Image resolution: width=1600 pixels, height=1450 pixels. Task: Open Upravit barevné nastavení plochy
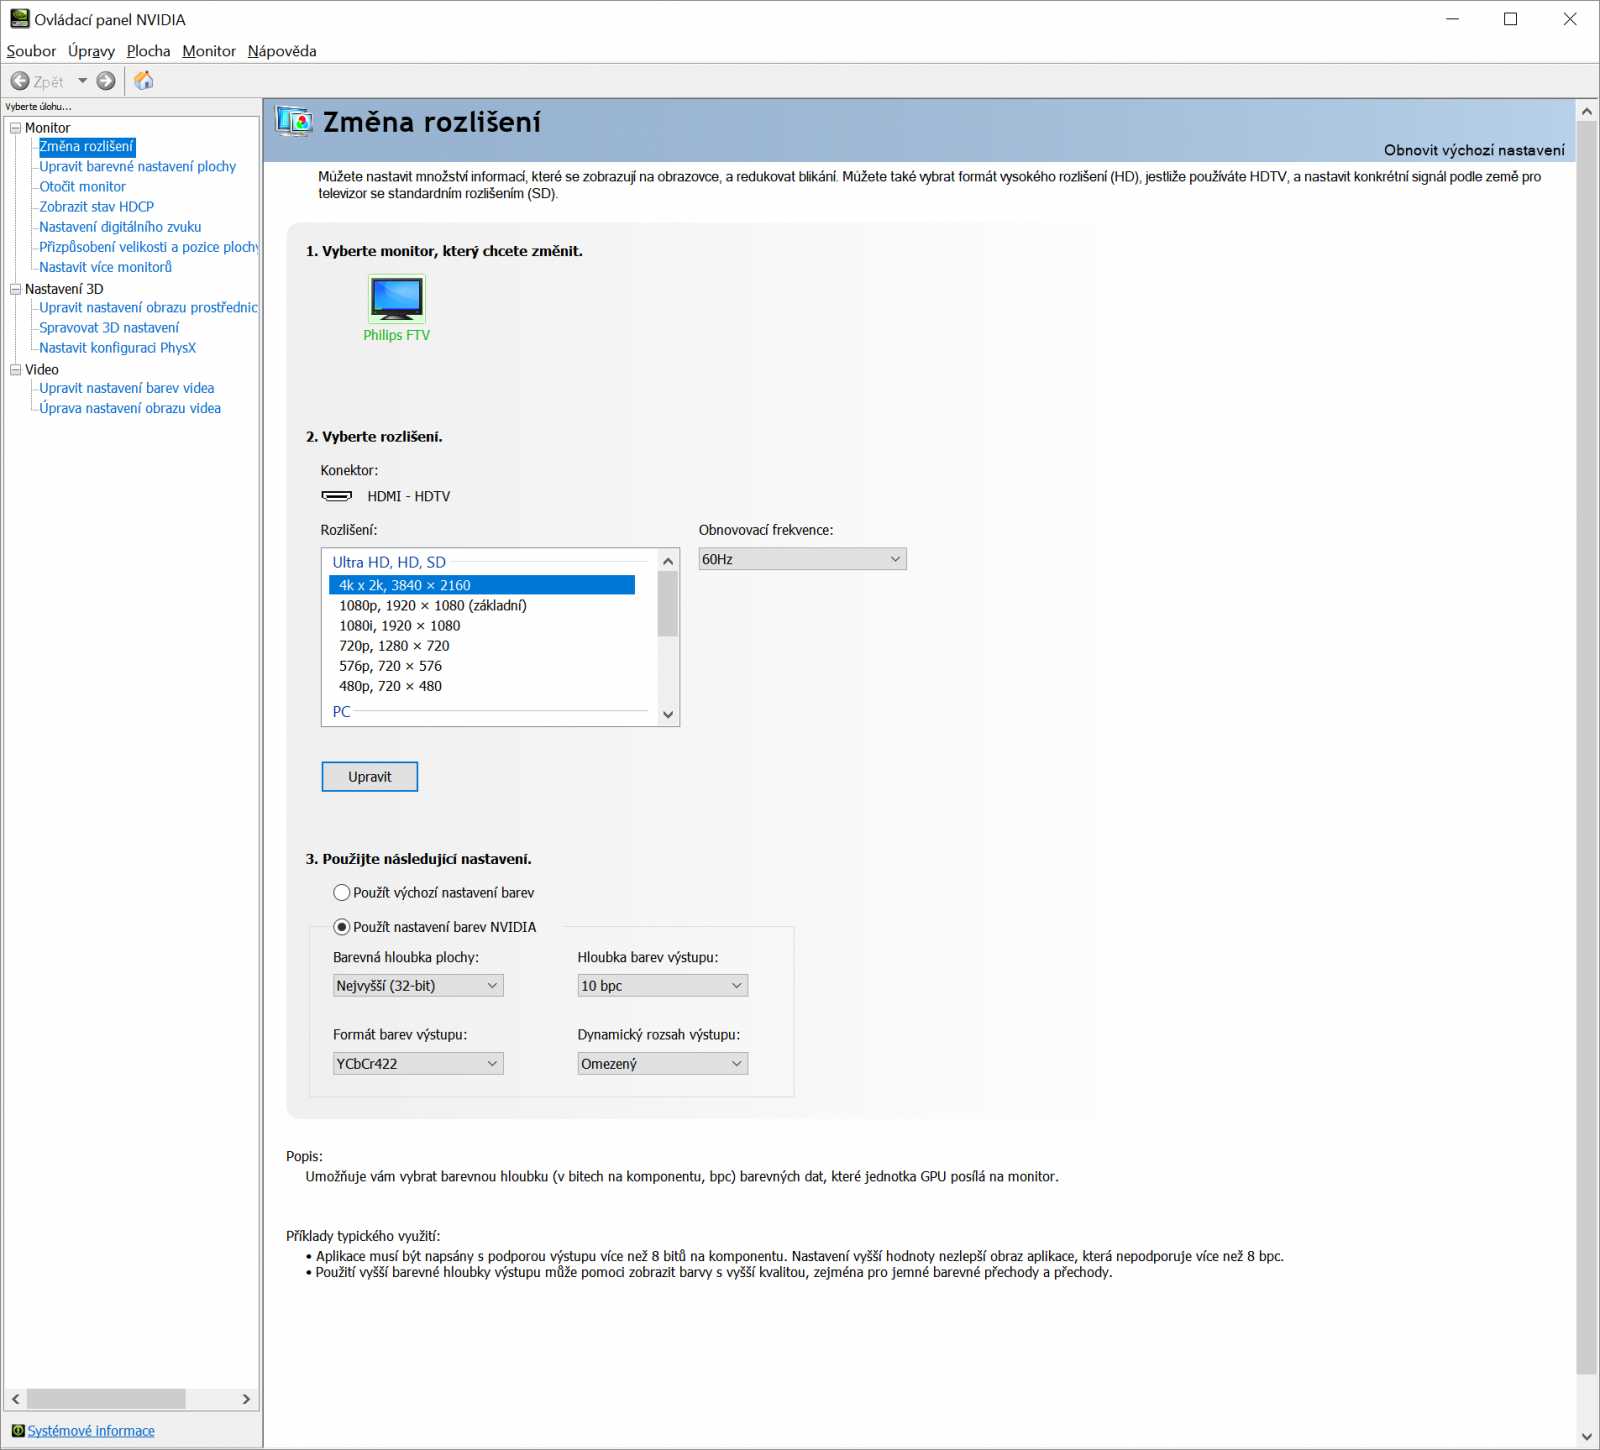[138, 167]
